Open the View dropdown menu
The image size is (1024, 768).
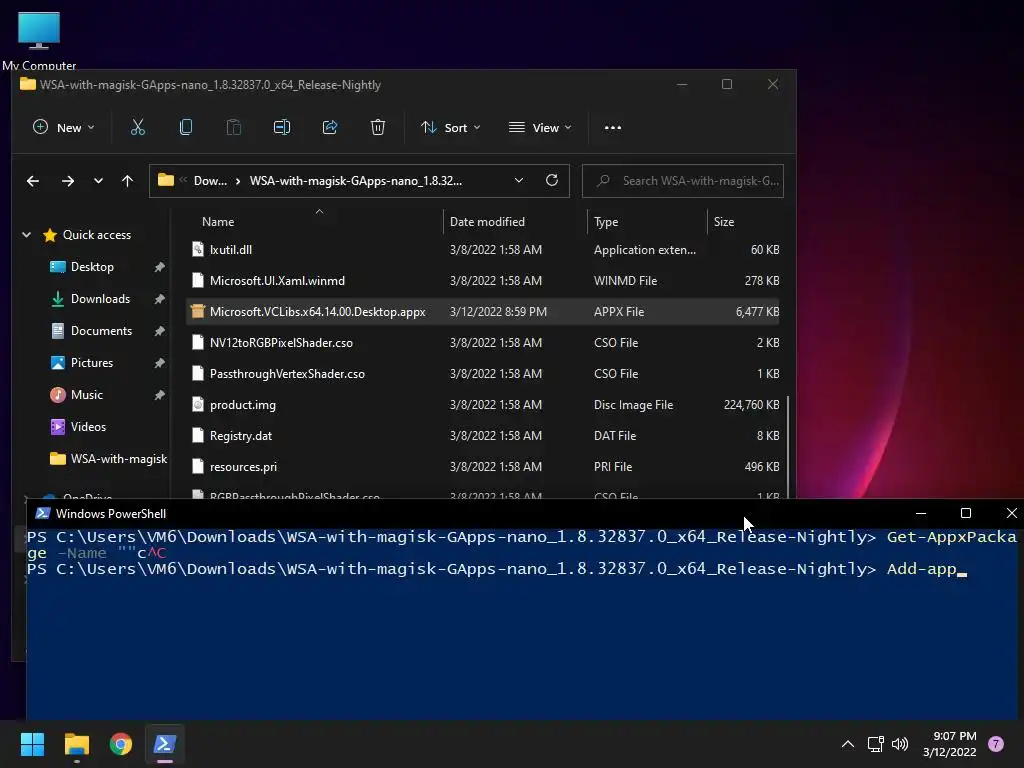[540, 127]
